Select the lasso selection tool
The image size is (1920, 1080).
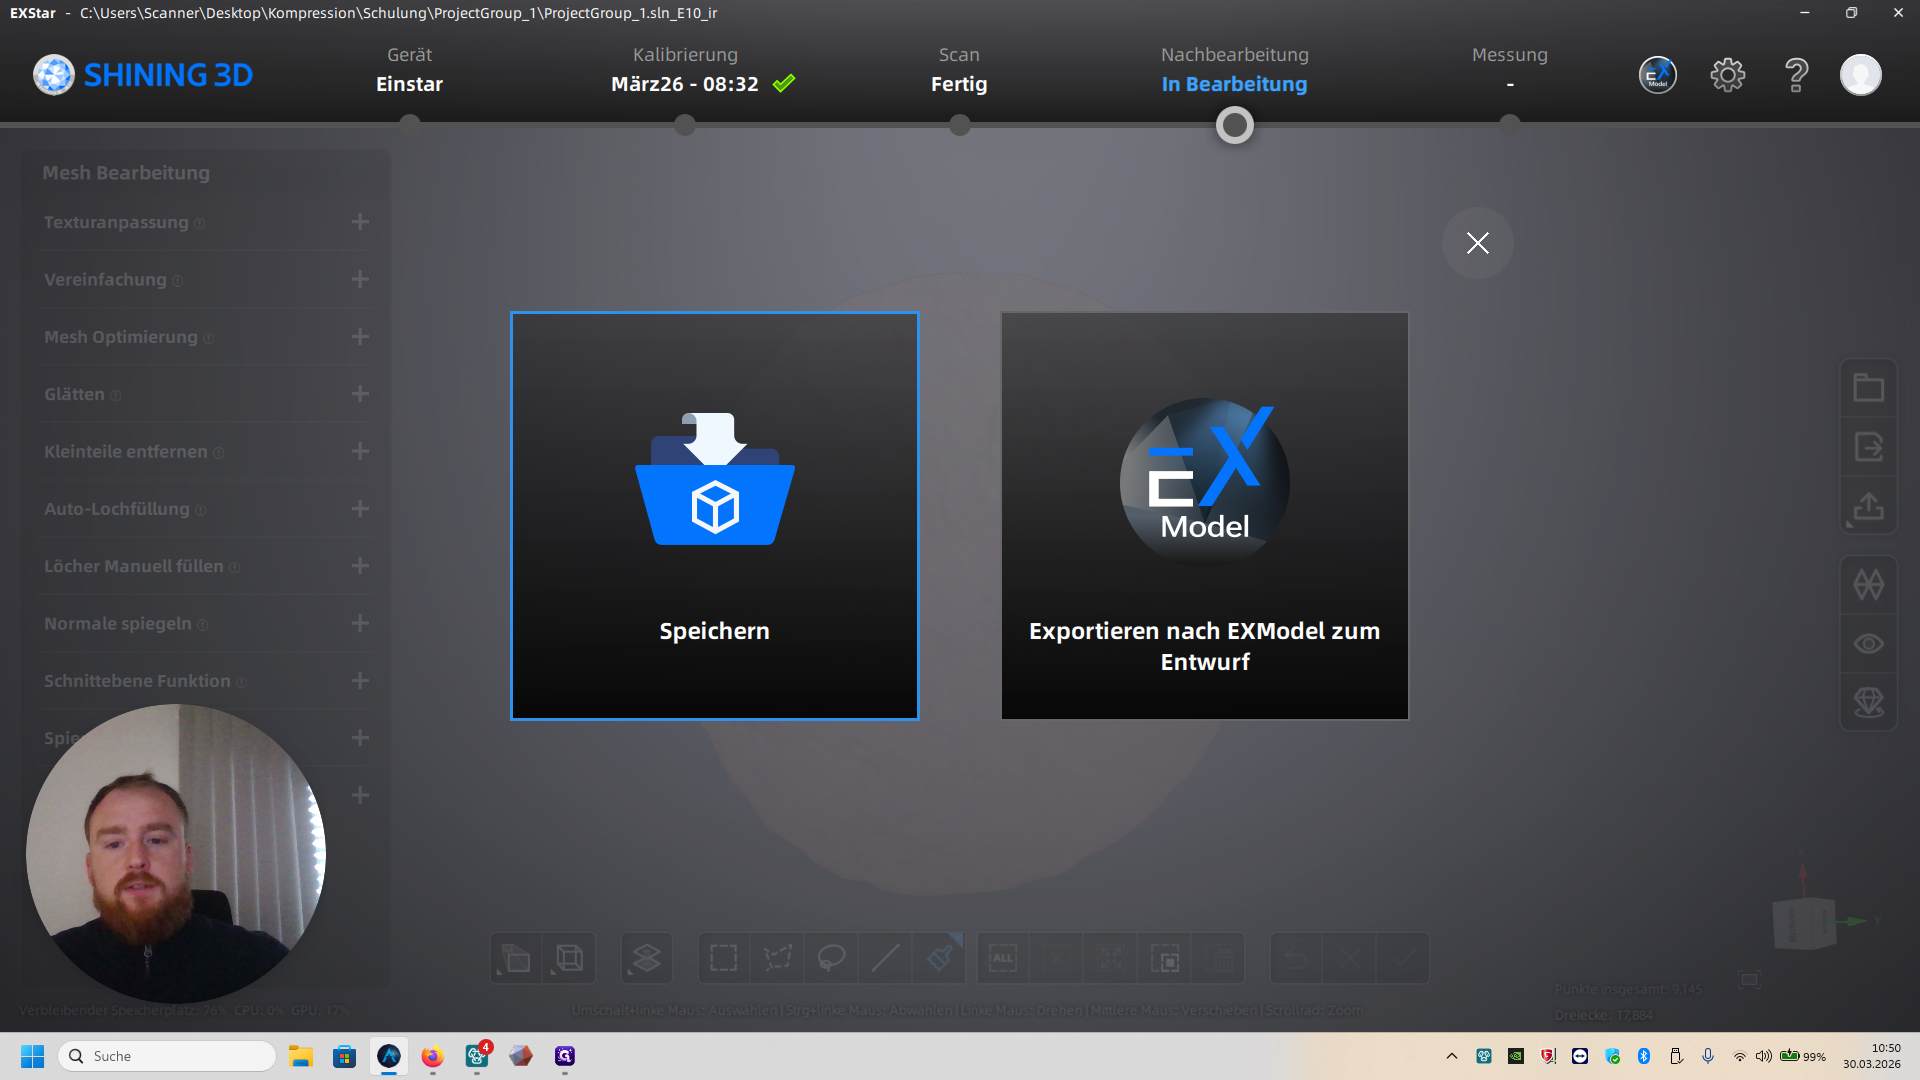(x=831, y=958)
